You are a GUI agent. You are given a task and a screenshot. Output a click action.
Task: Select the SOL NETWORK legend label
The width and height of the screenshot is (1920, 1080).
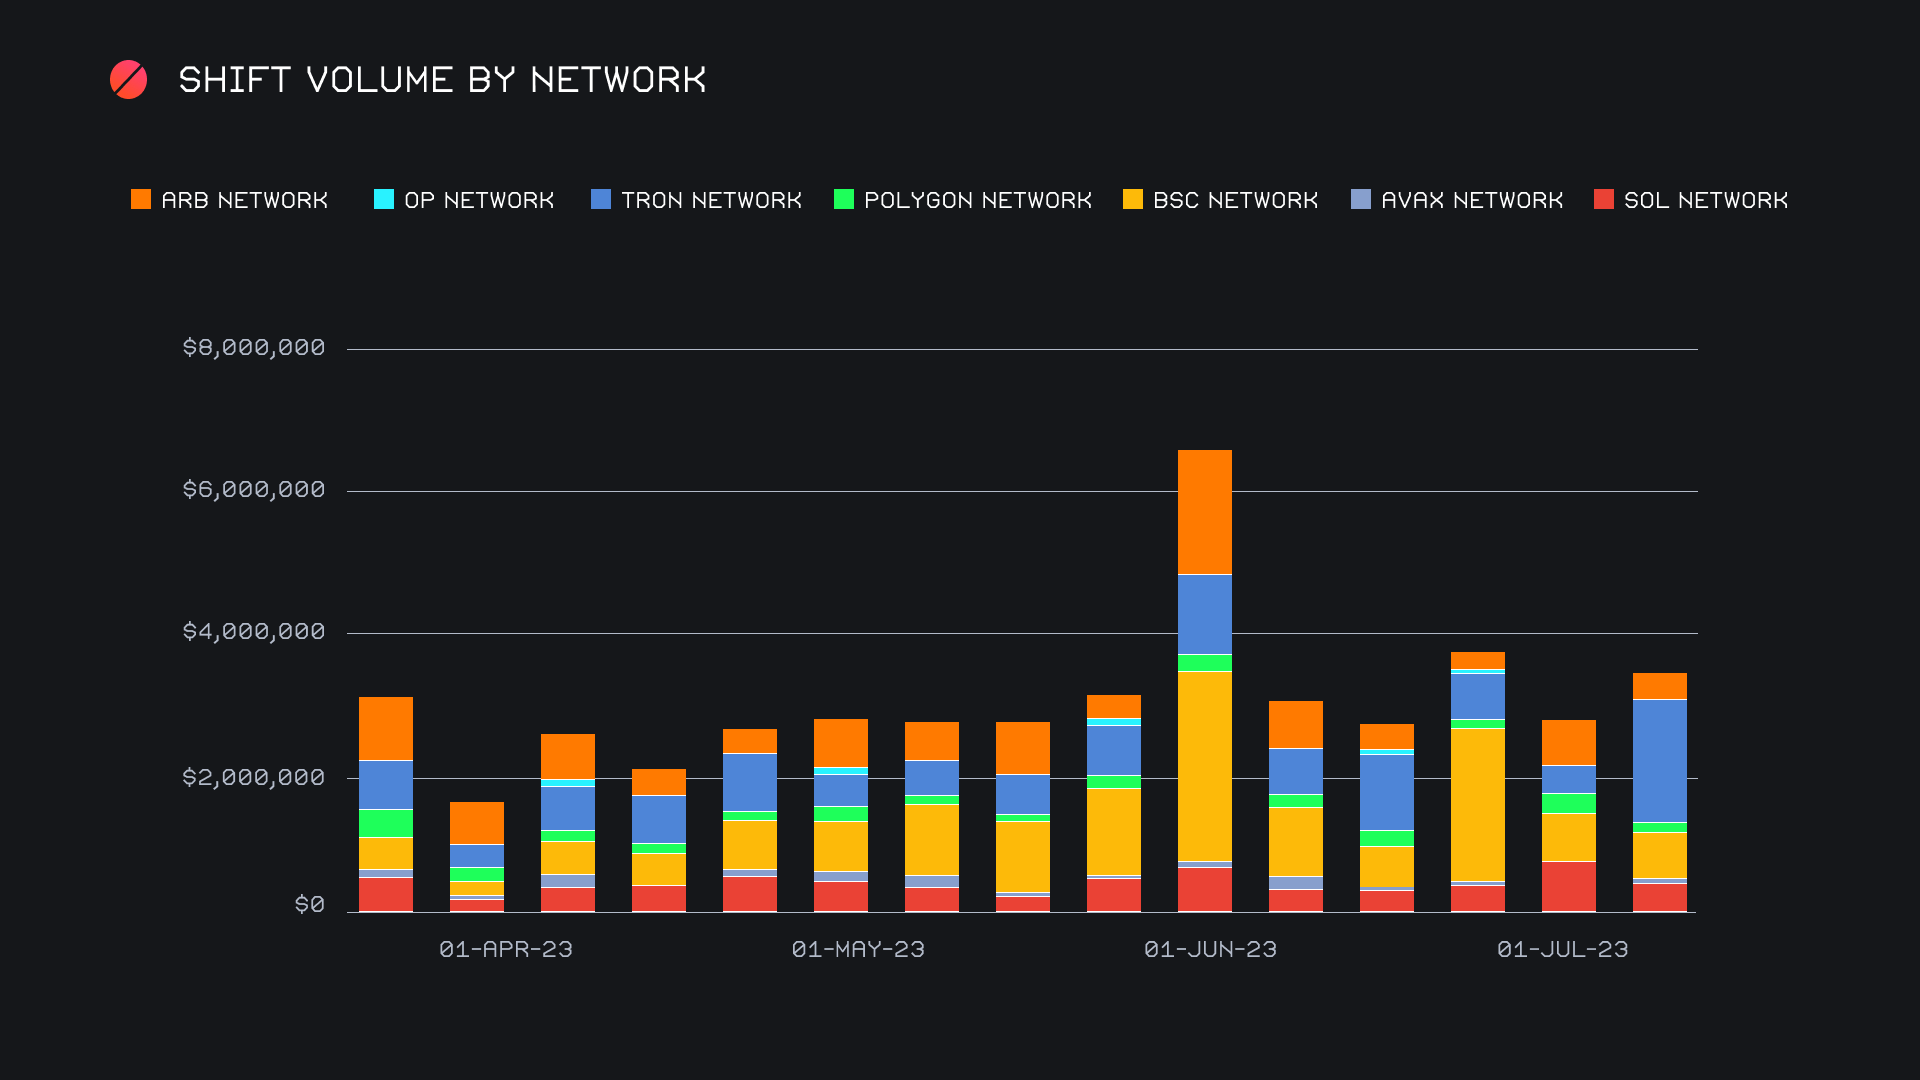pos(1706,200)
